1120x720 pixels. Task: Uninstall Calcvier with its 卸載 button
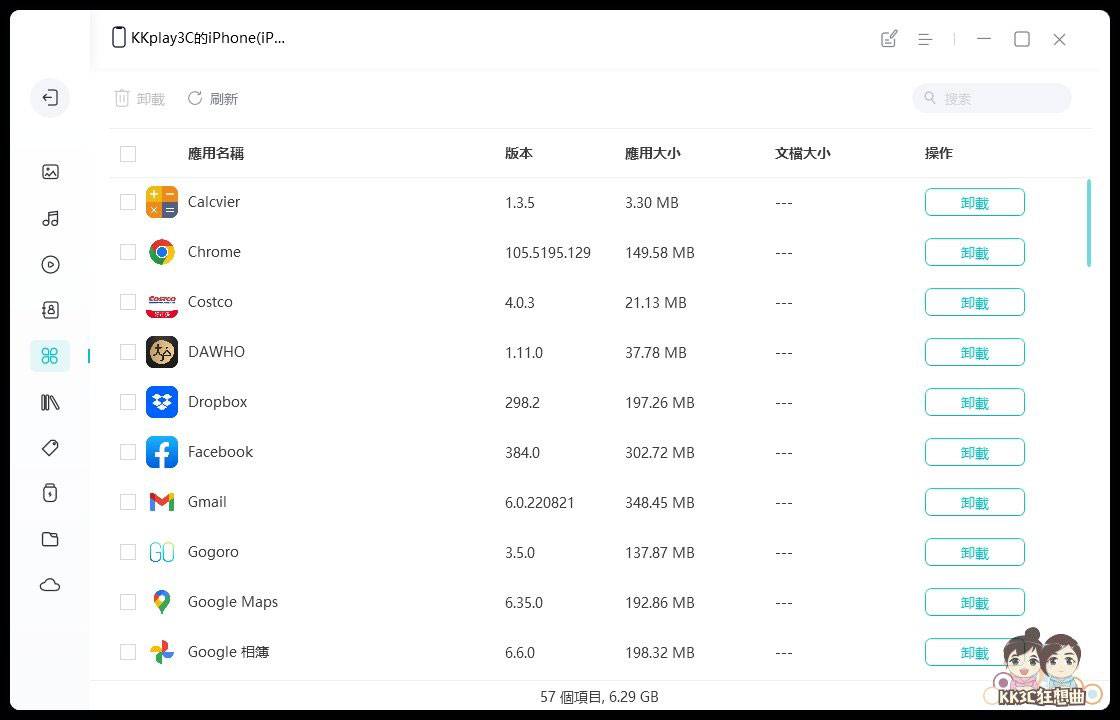974,202
